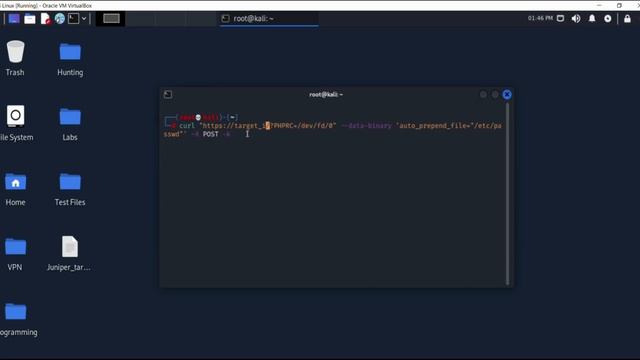The width and height of the screenshot is (640, 360).
Task: Click the POST text in terminal
Action: (211, 134)
